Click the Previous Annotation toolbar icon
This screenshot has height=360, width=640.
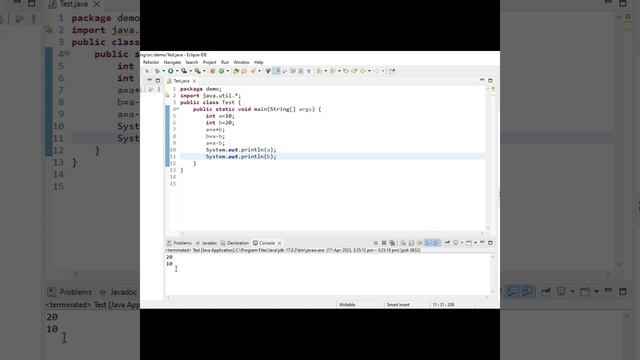(x=333, y=71)
